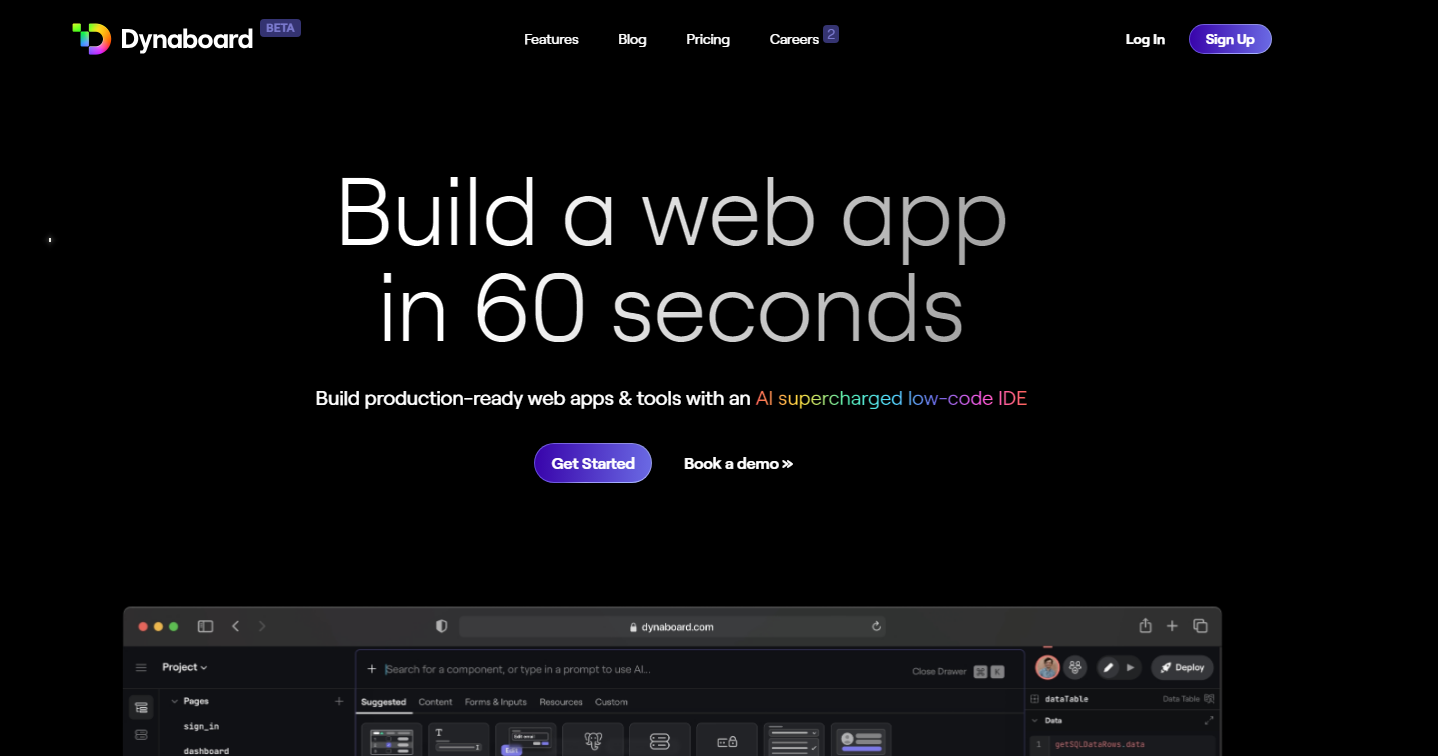Switch to the Content tab
Screen dimensions: 1438x756
coord(435,702)
